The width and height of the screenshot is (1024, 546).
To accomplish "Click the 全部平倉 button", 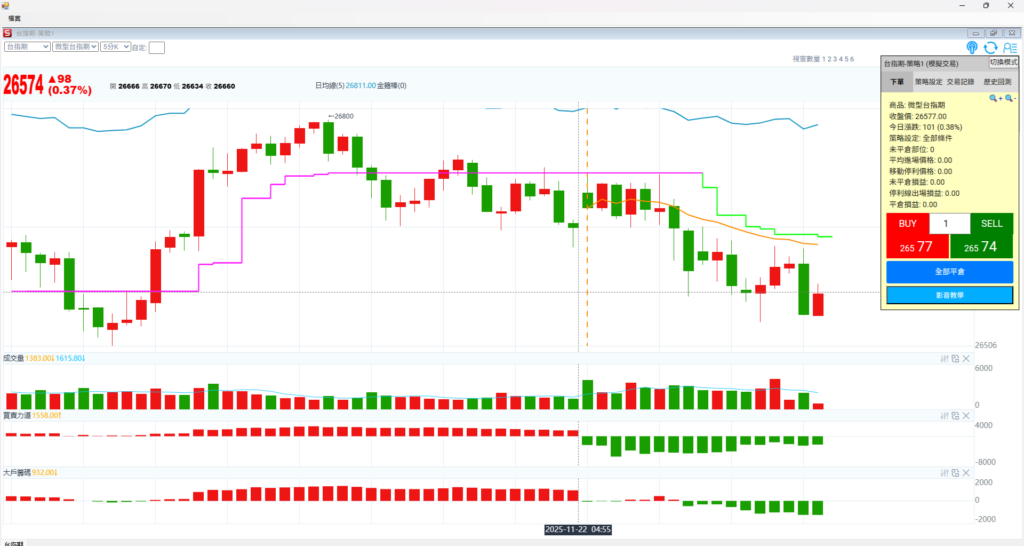I will pos(949,271).
